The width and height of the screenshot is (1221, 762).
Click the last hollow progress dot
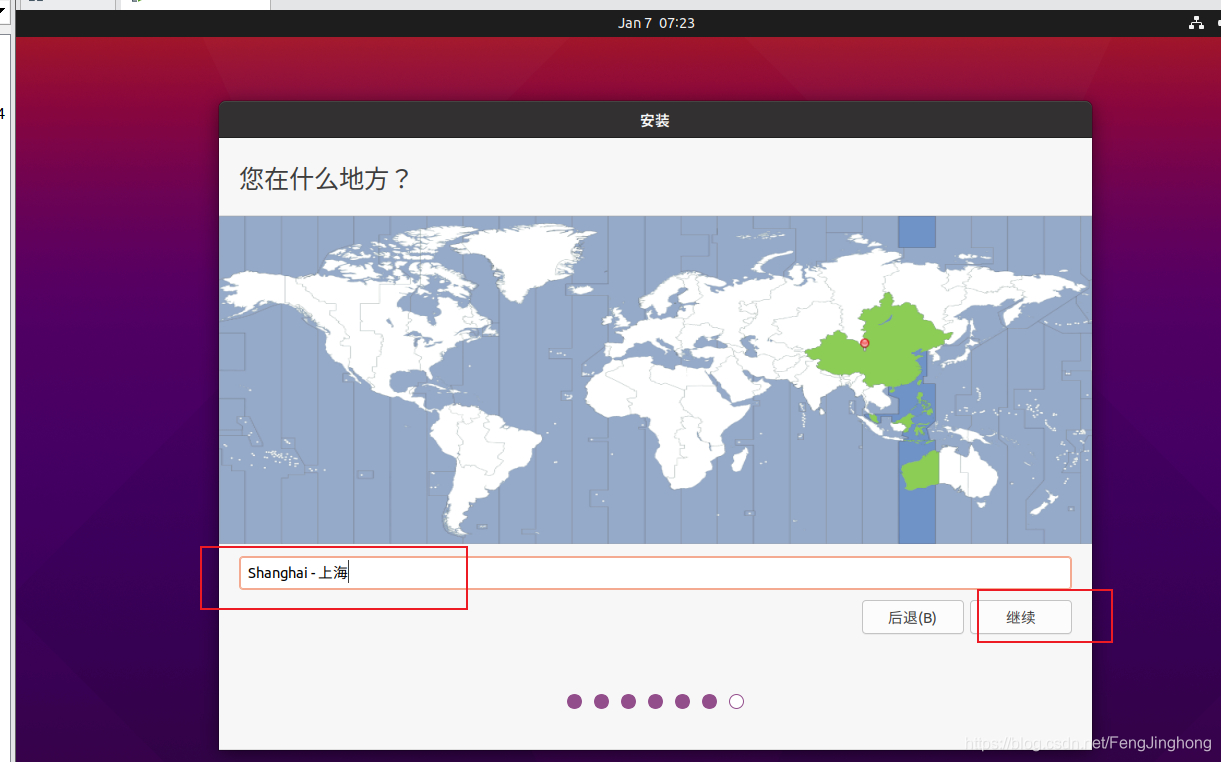coord(737,702)
